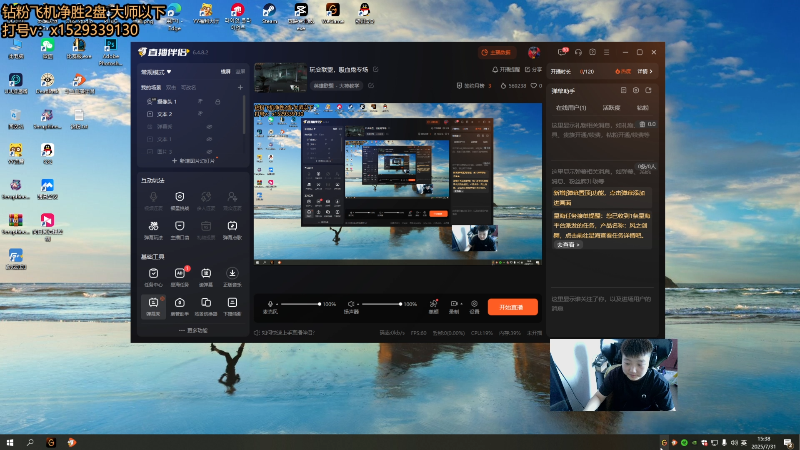Viewport: 800px width, 450px height.
Task: Open the hamburger menu in title bar
Action: coord(607,52)
